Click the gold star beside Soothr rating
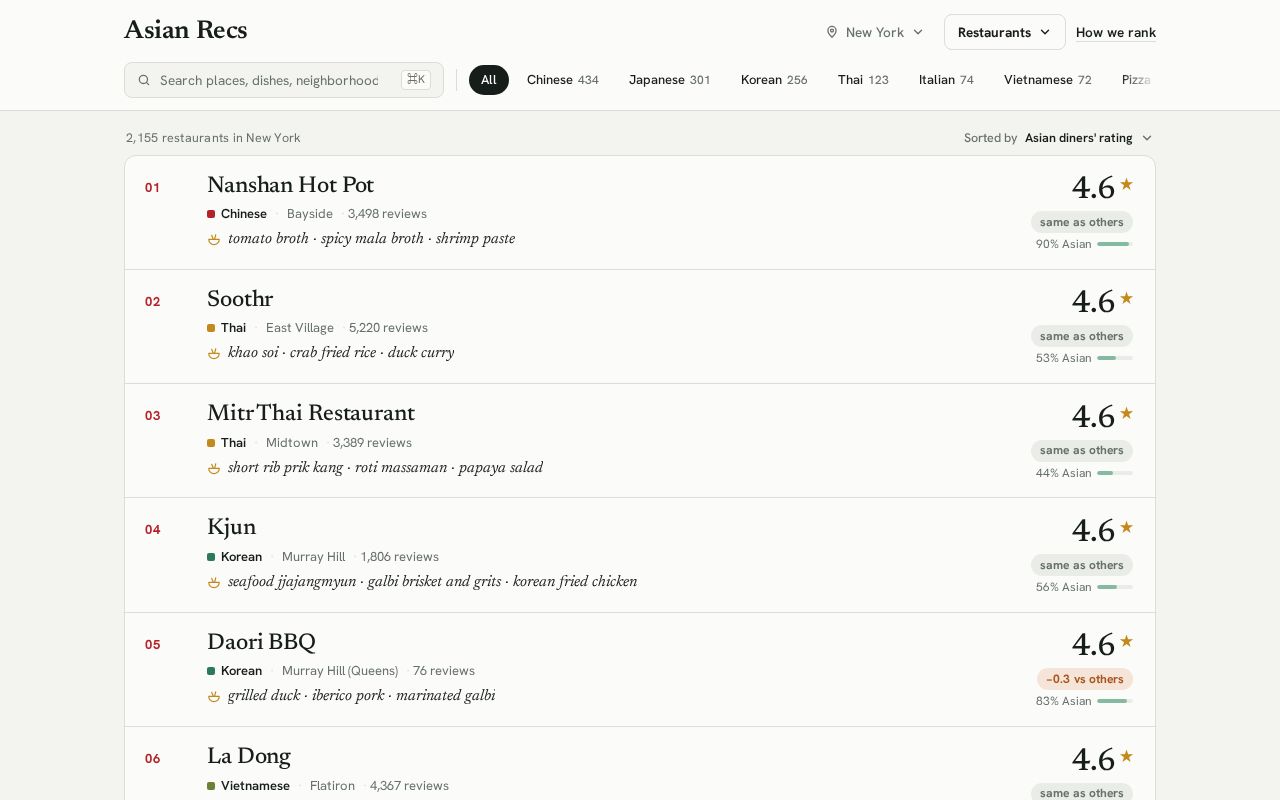This screenshot has height=800, width=1280. [1126, 298]
